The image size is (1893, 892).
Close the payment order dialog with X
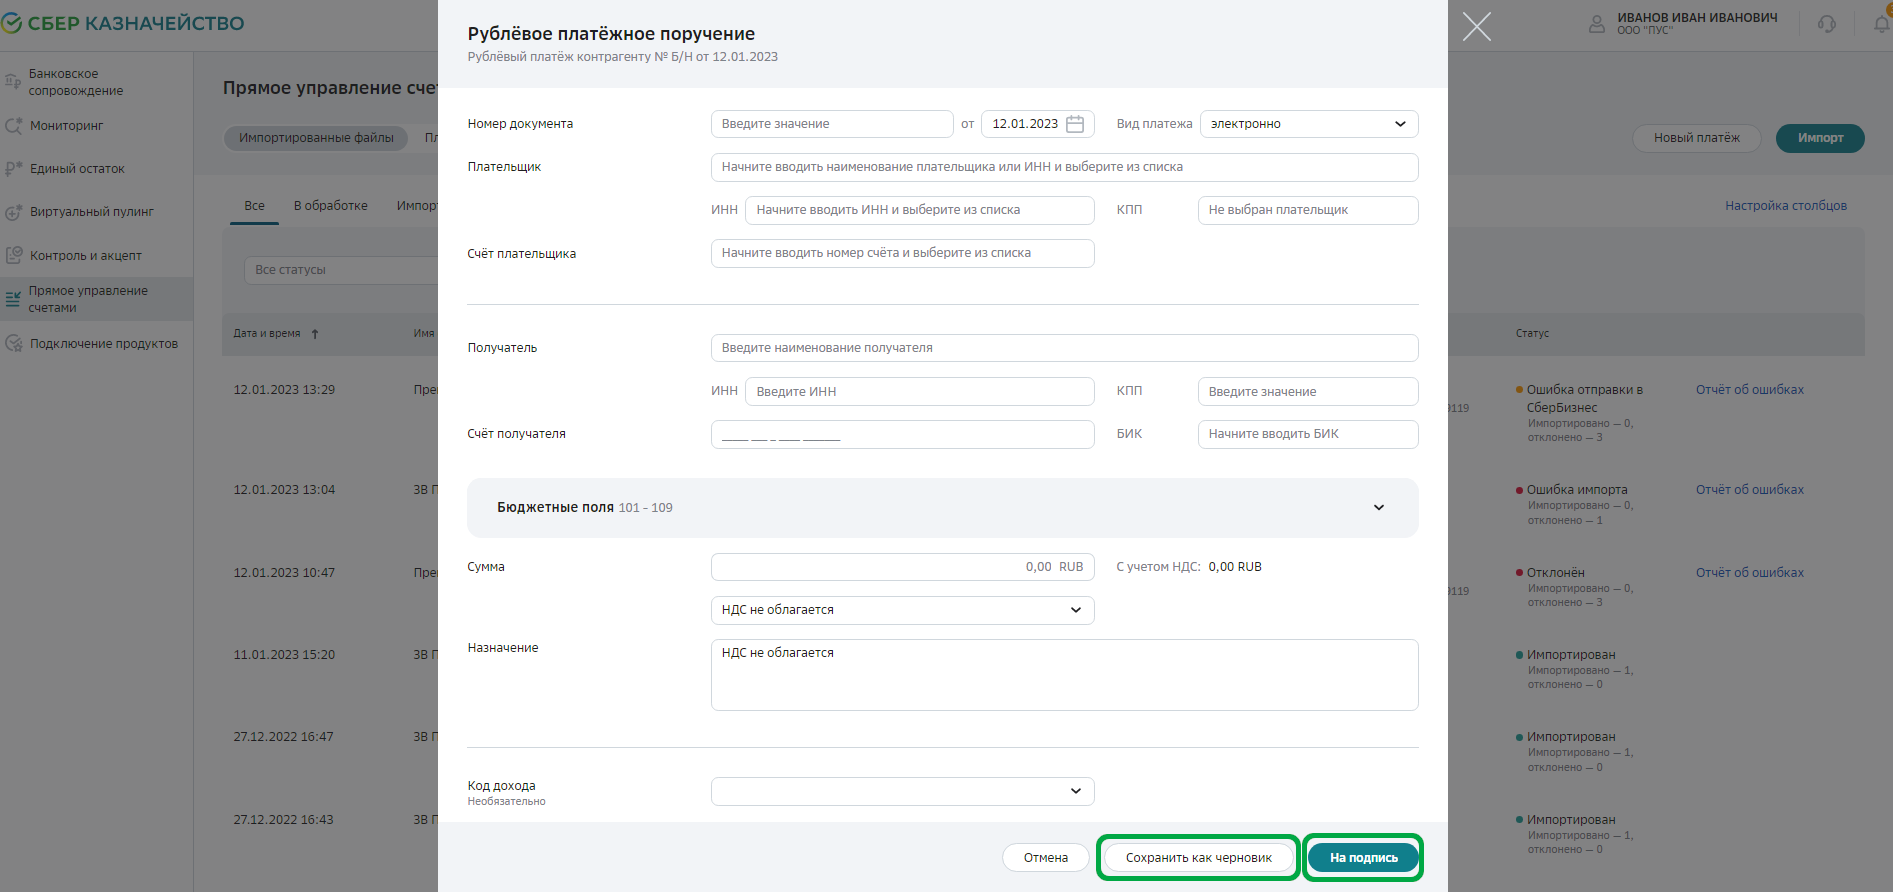(1476, 27)
